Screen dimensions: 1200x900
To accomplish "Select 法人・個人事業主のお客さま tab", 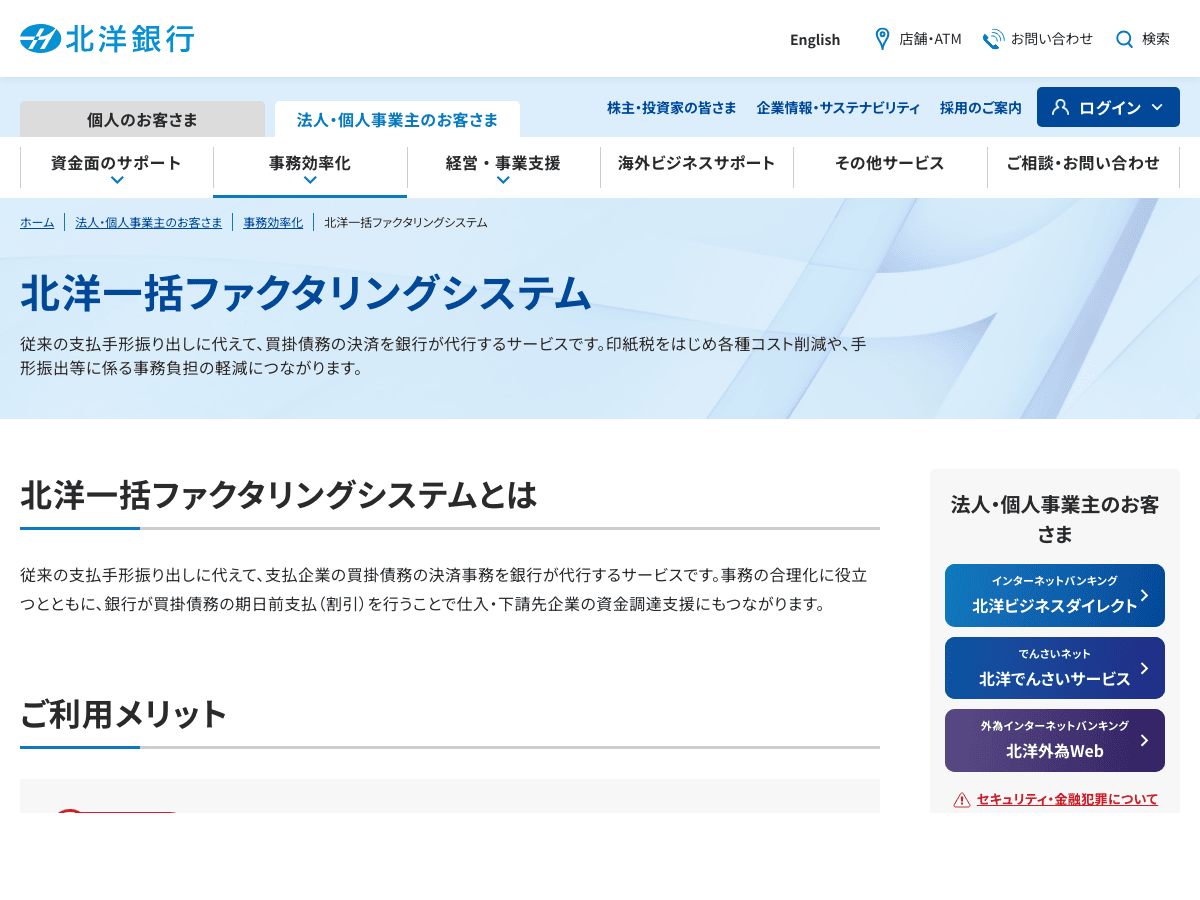I will coord(397,119).
